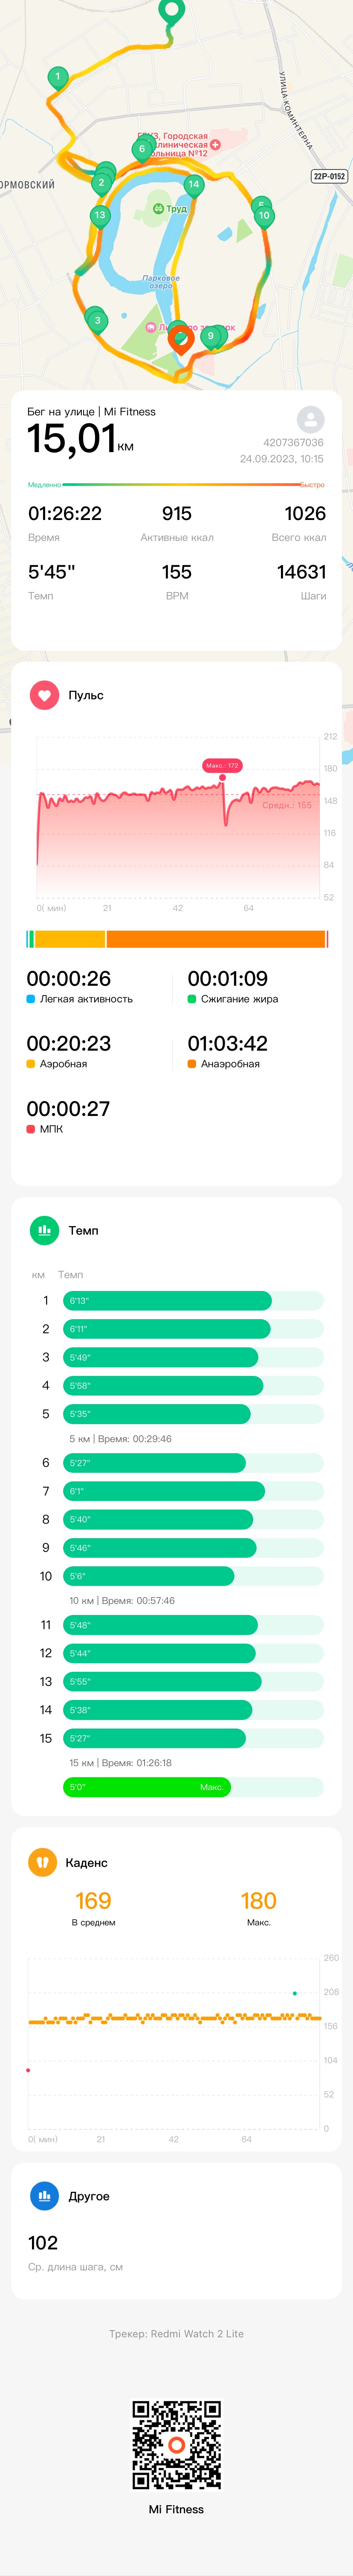Select kilometer 1 pace bar 6'13"

point(167,1301)
